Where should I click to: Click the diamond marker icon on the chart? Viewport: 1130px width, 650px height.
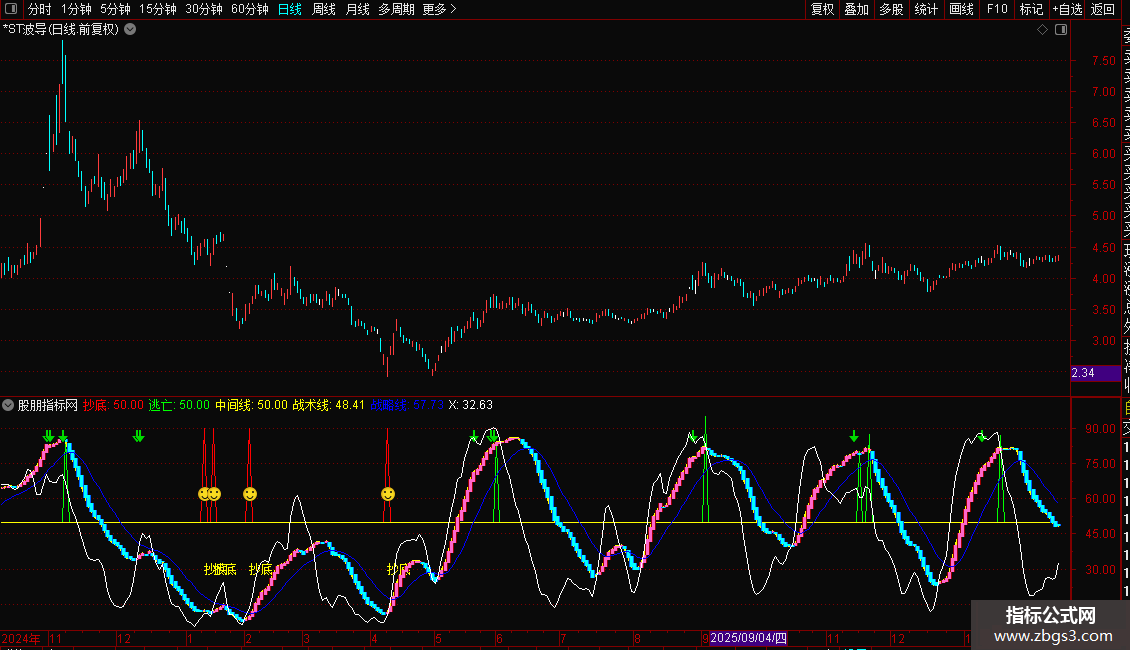(x=1042, y=30)
